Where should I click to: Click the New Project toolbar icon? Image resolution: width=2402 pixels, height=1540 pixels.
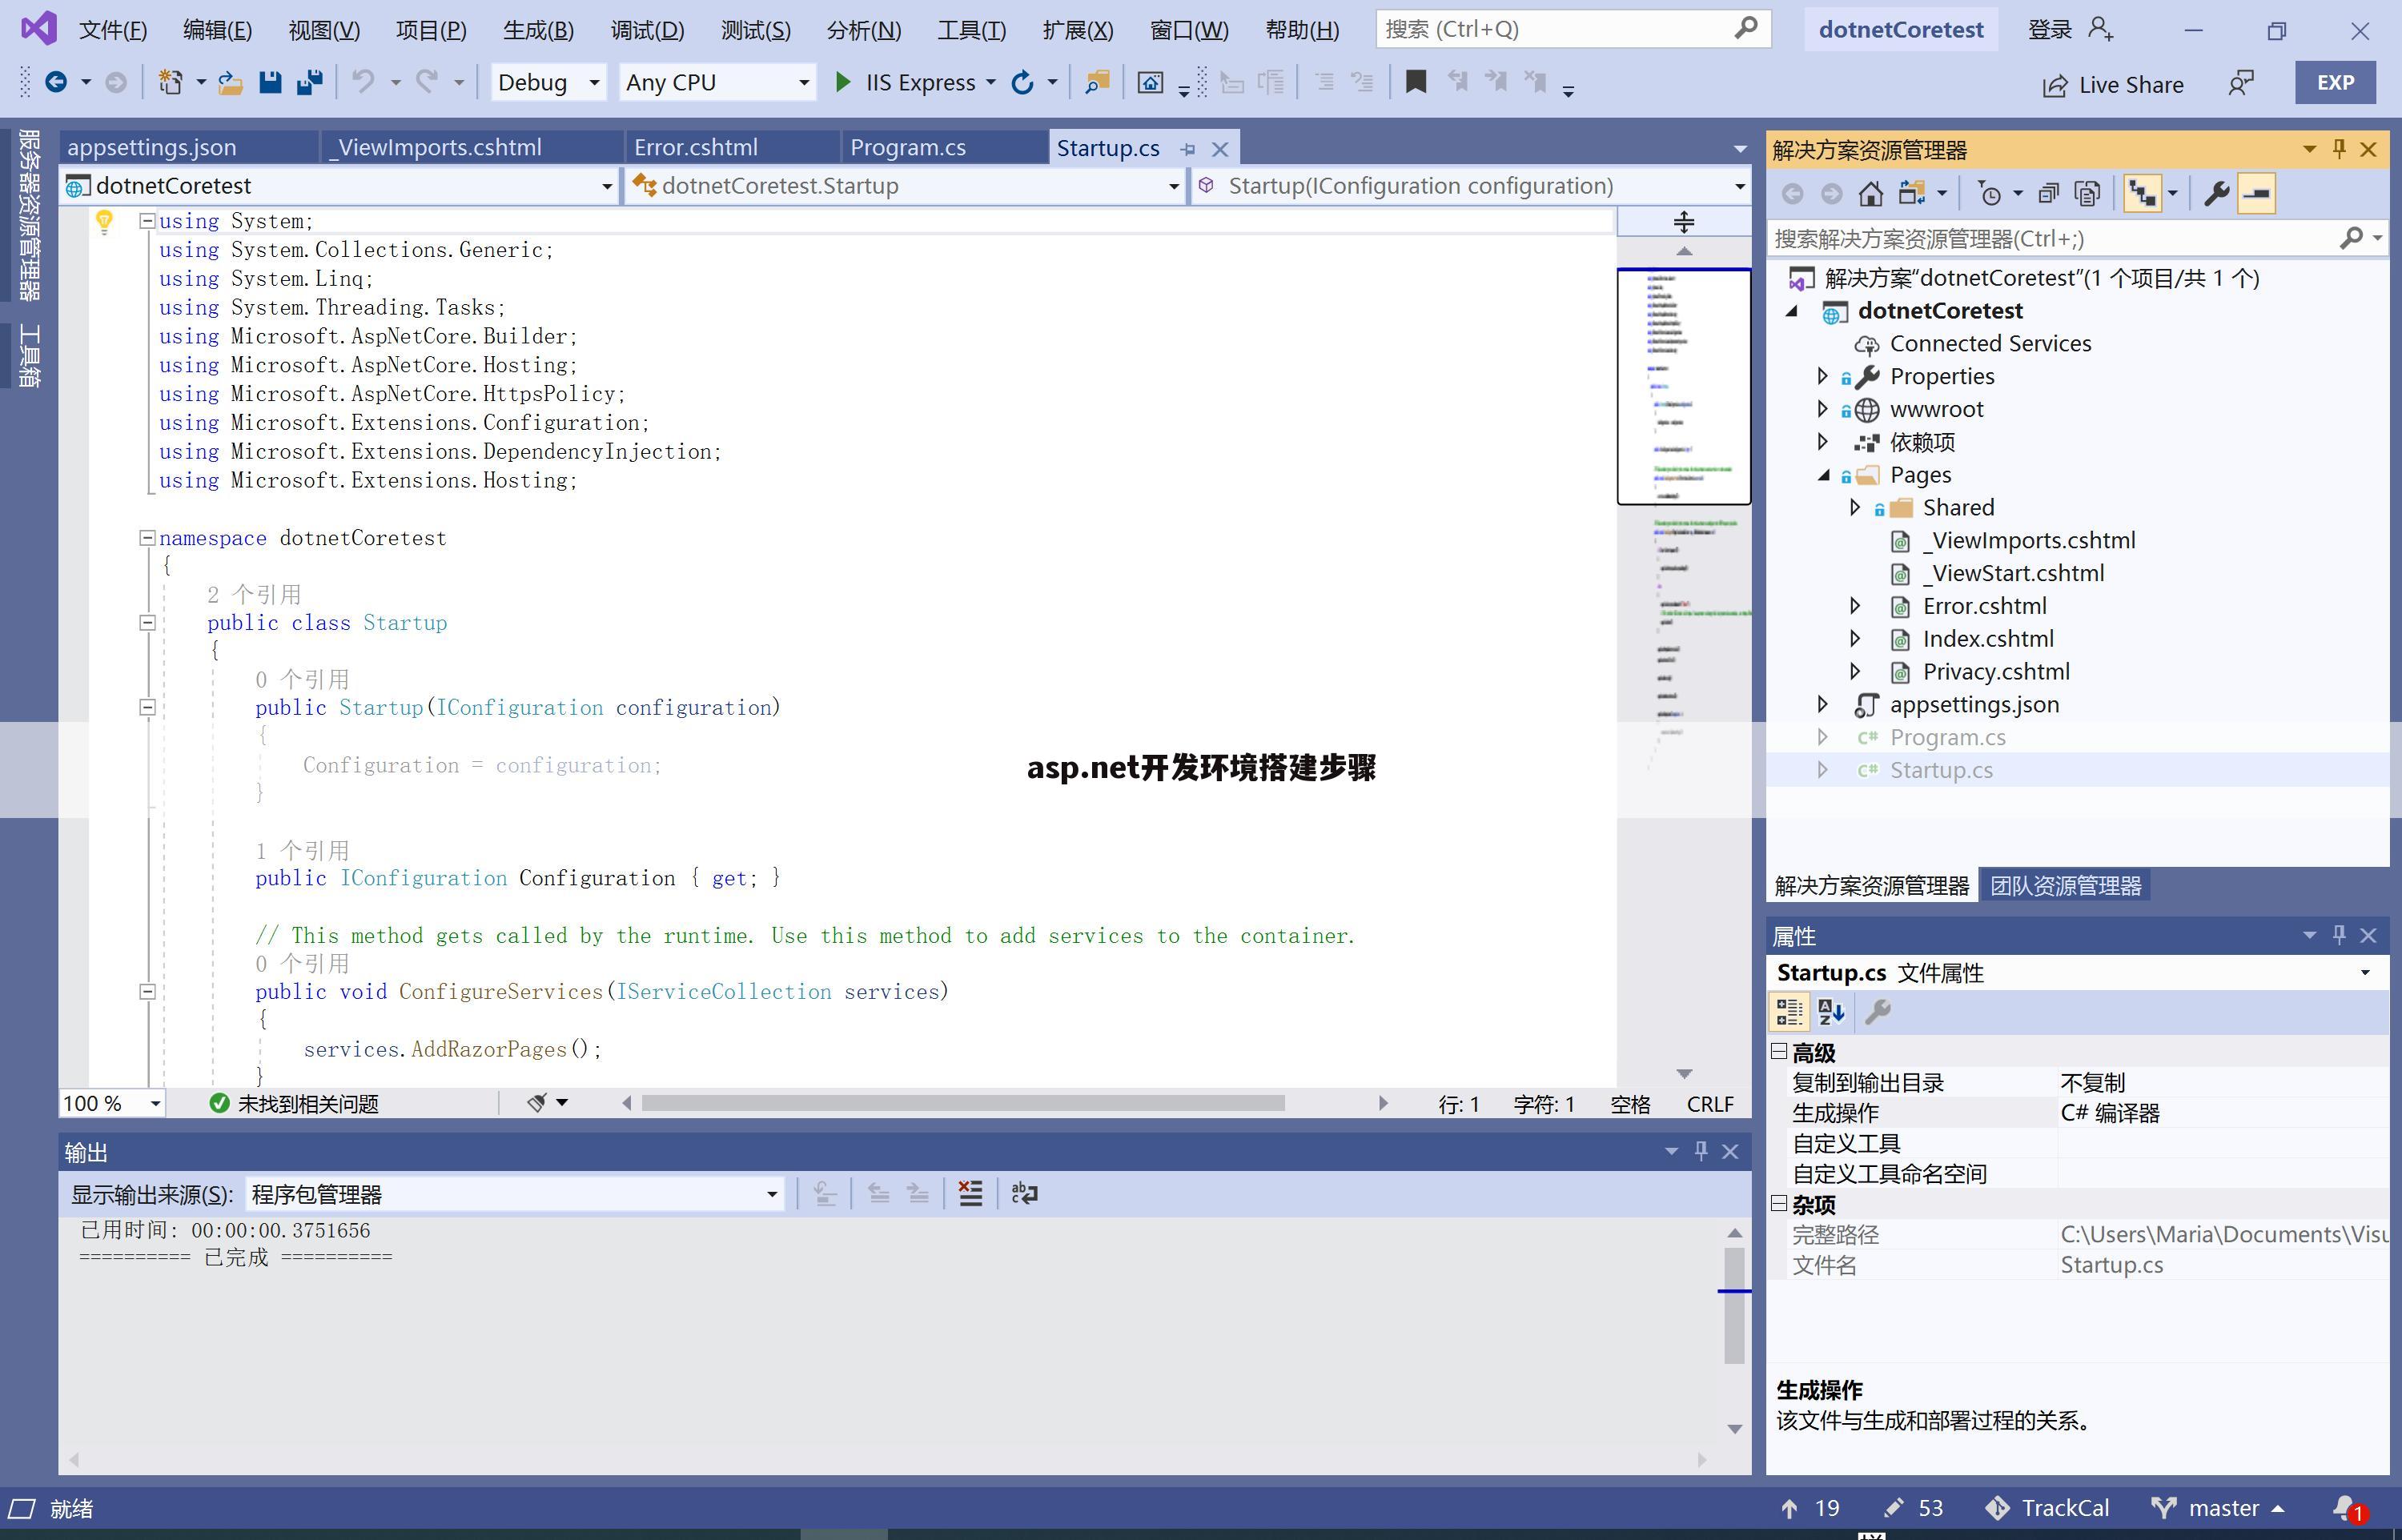point(171,83)
